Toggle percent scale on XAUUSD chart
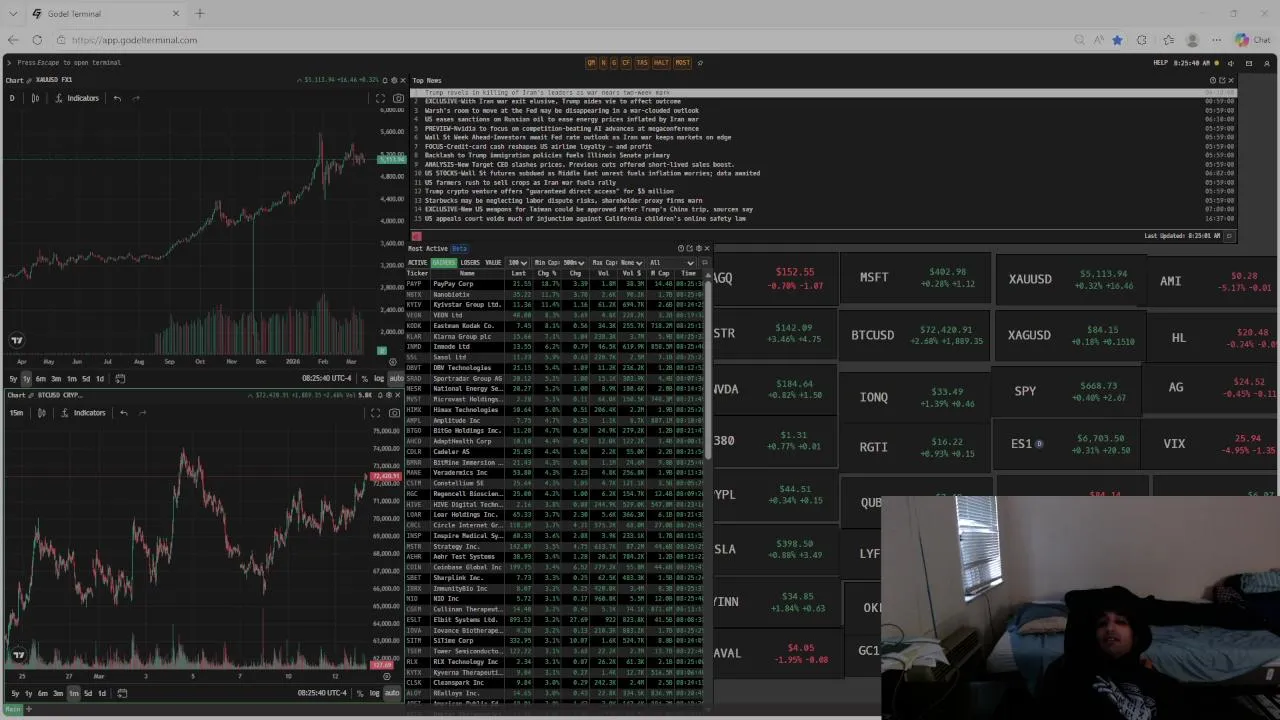Viewport: 1280px width, 720px height. [364, 379]
